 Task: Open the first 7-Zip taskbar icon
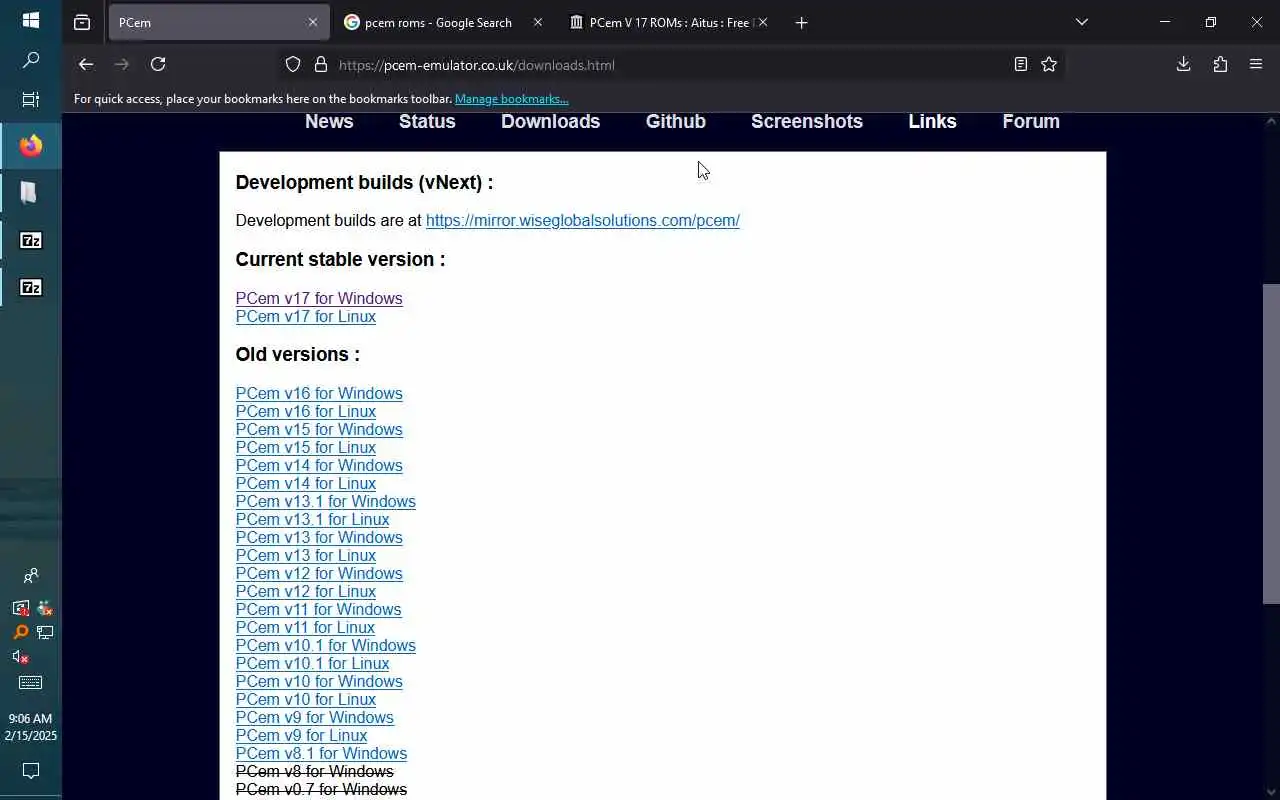coord(31,240)
